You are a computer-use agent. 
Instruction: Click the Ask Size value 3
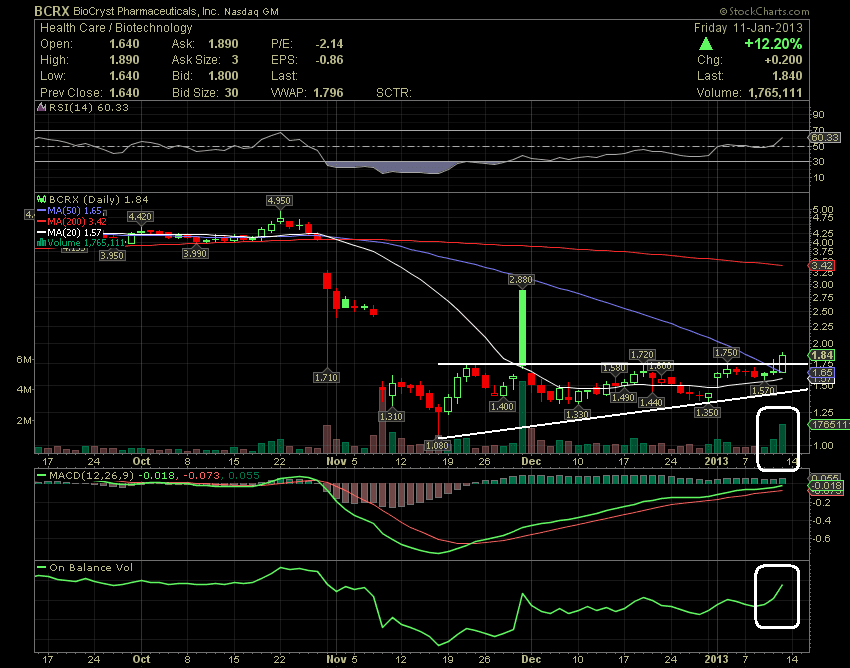click(235, 60)
